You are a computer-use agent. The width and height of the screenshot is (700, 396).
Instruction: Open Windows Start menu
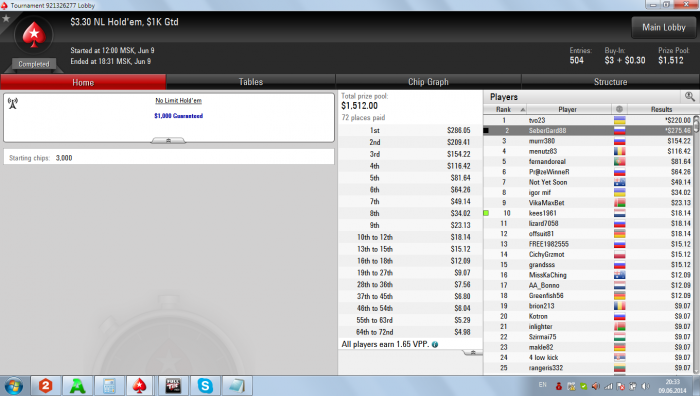(x=13, y=386)
